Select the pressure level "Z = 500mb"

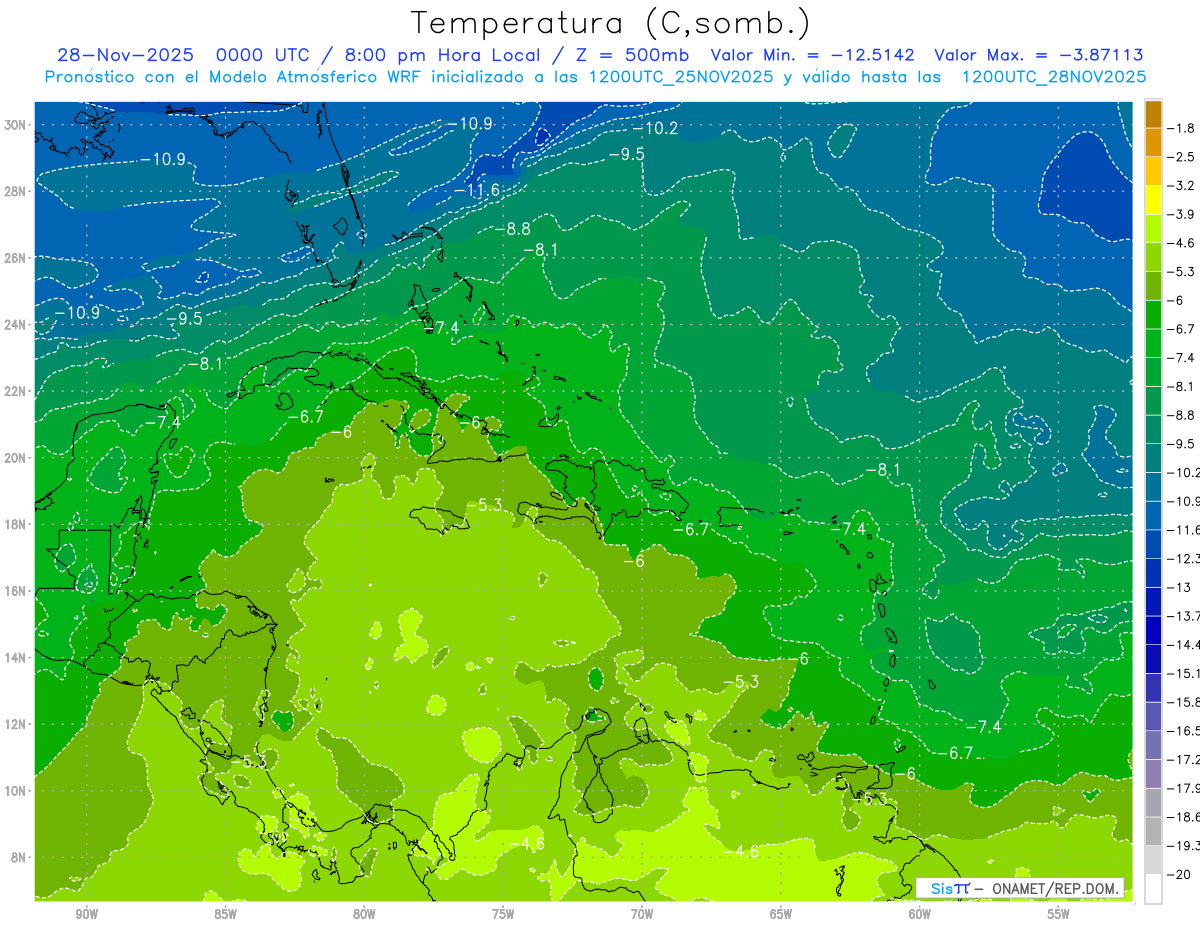click(635, 55)
